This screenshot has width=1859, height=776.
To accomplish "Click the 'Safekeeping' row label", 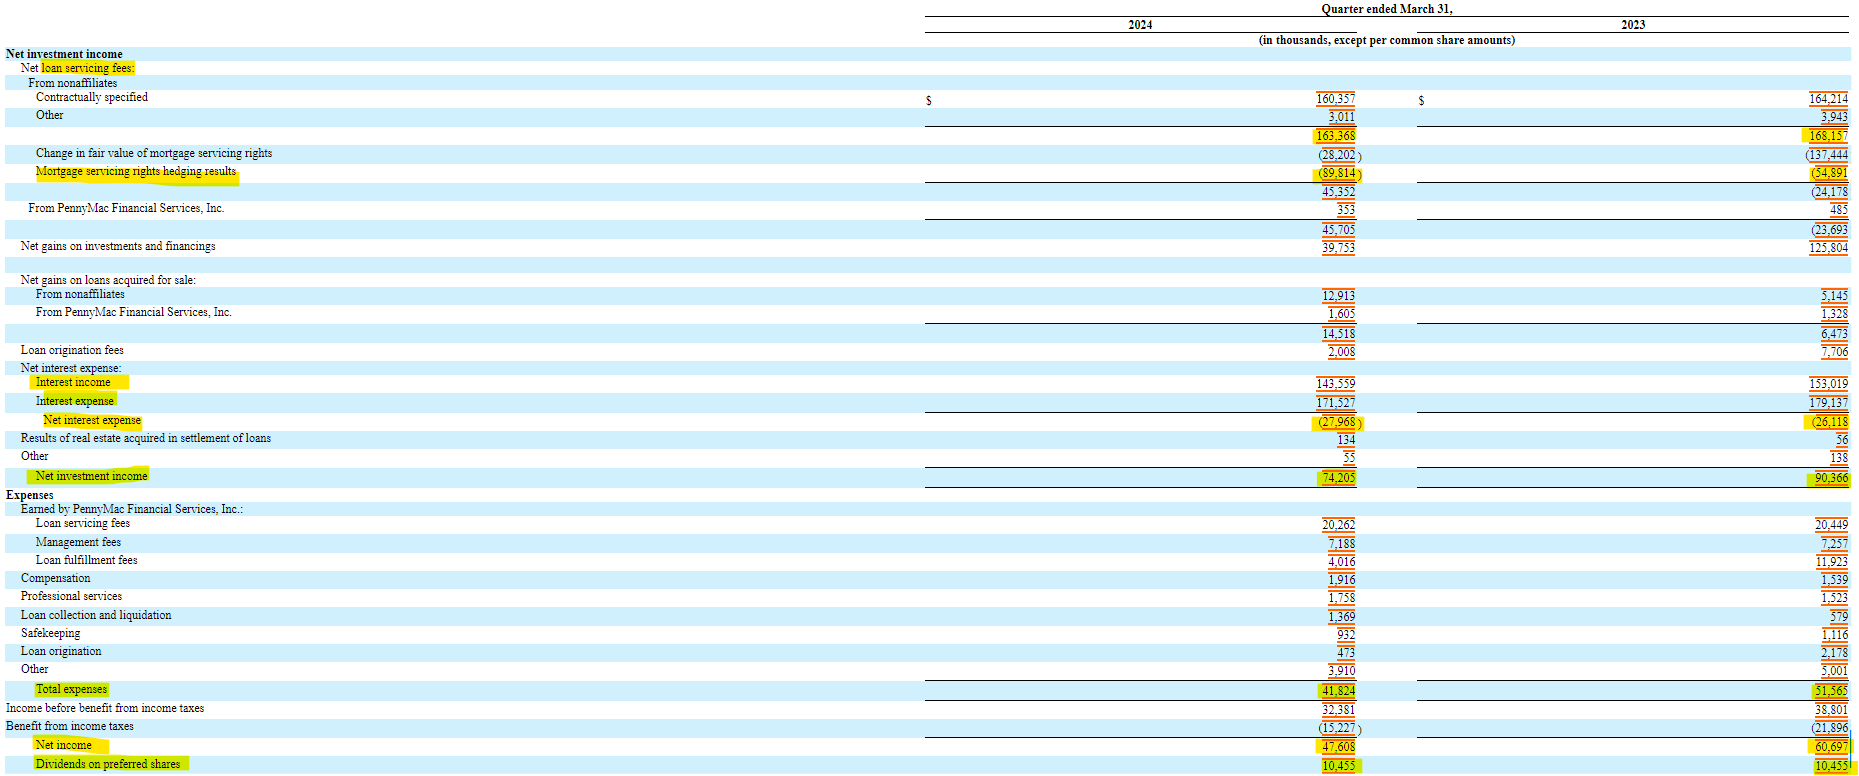I will pos(50,633).
